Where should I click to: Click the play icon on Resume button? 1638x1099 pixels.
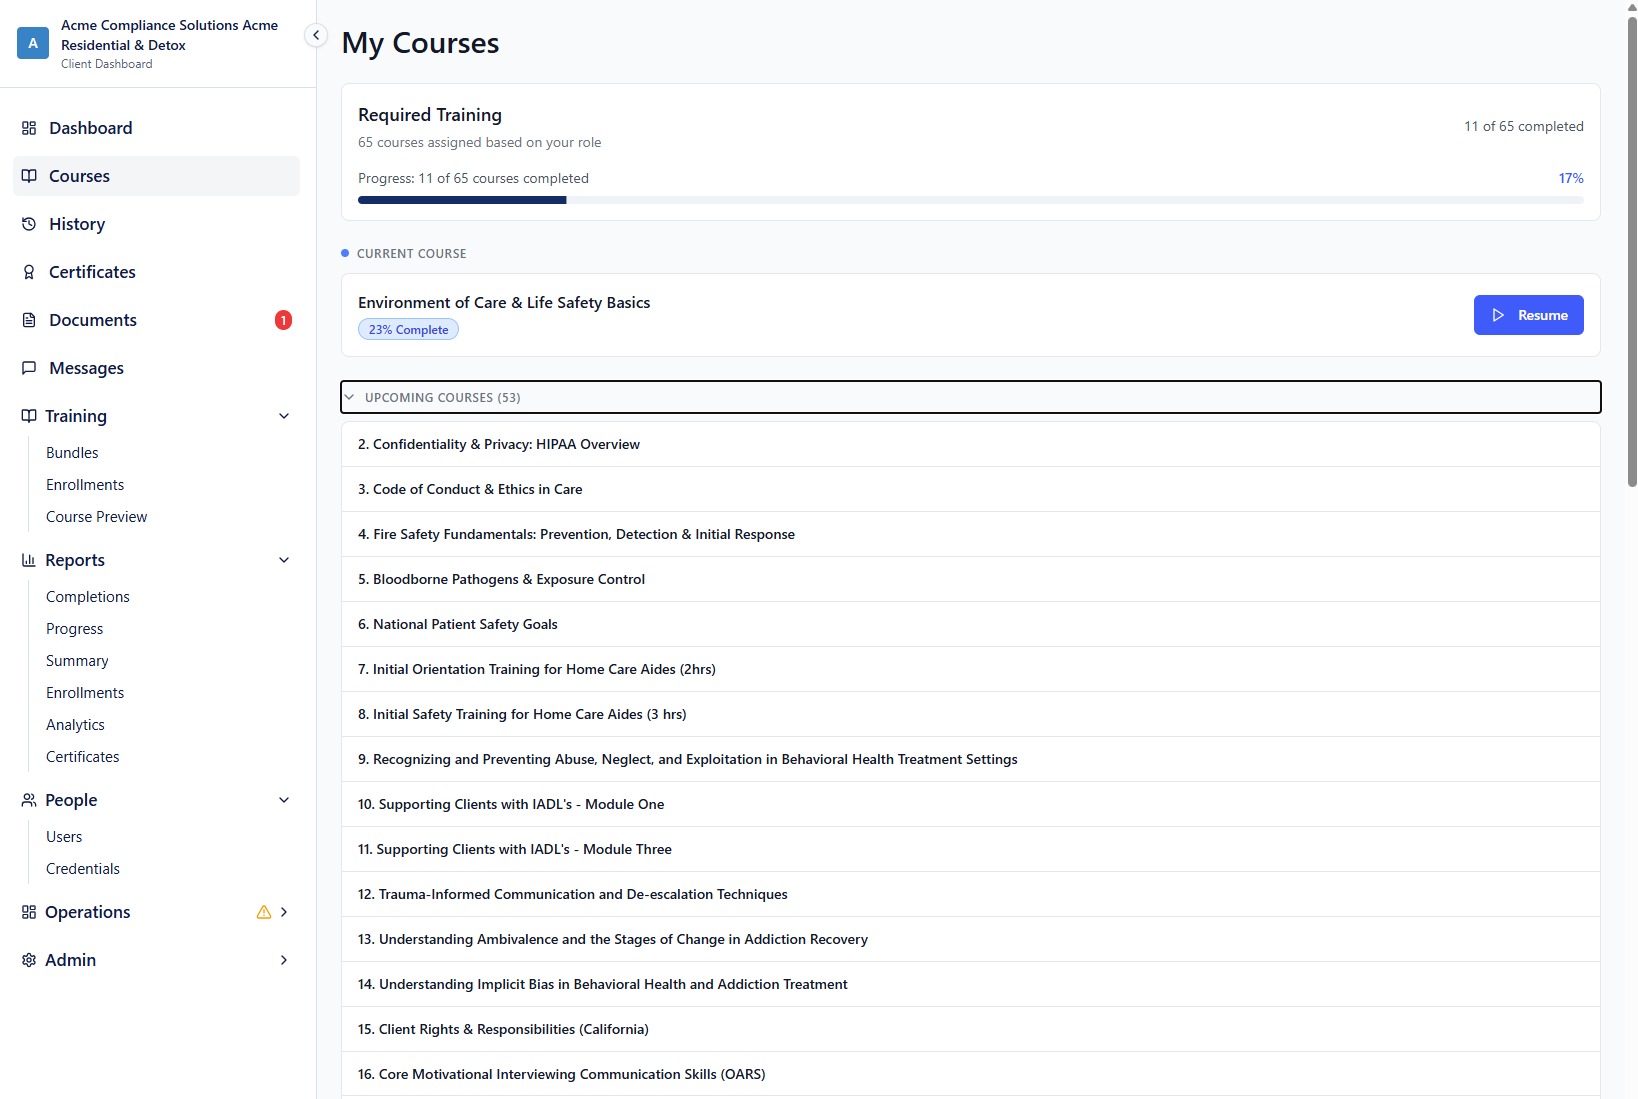pyautogui.click(x=1498, y=315)
